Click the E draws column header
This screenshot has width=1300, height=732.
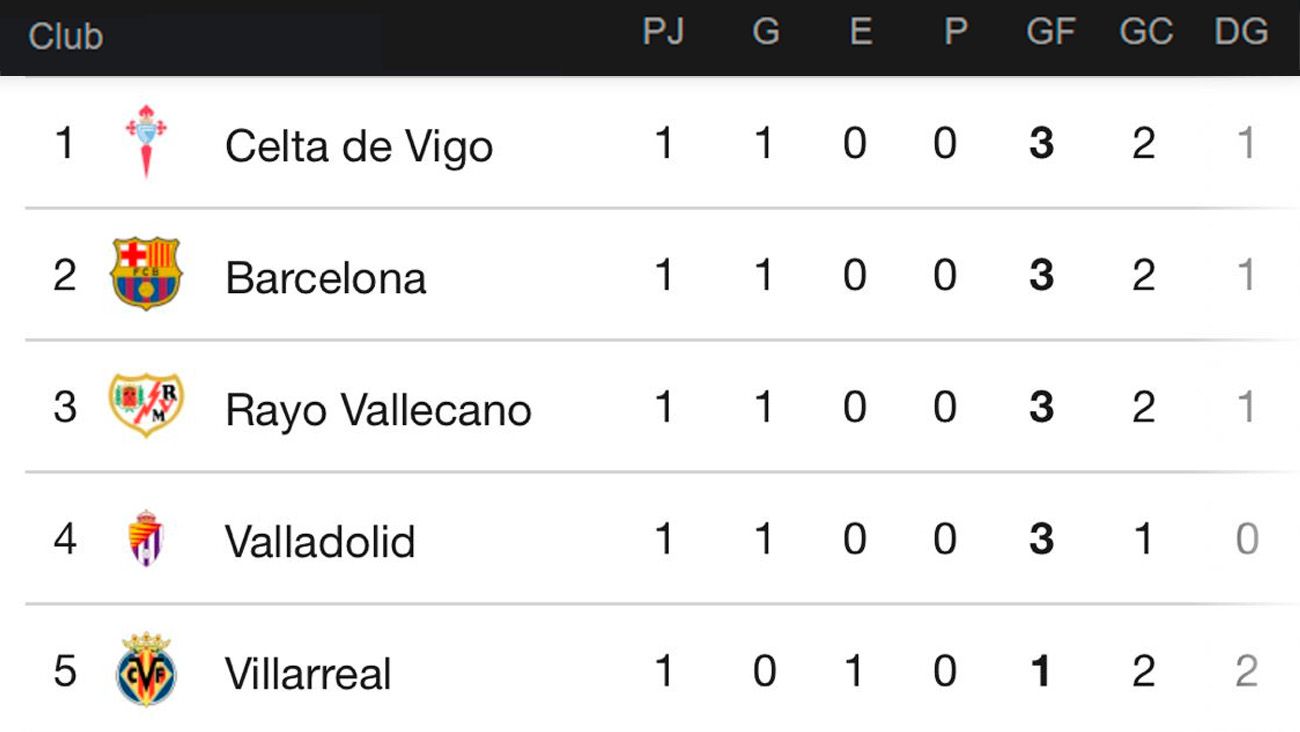coord(859,32)
